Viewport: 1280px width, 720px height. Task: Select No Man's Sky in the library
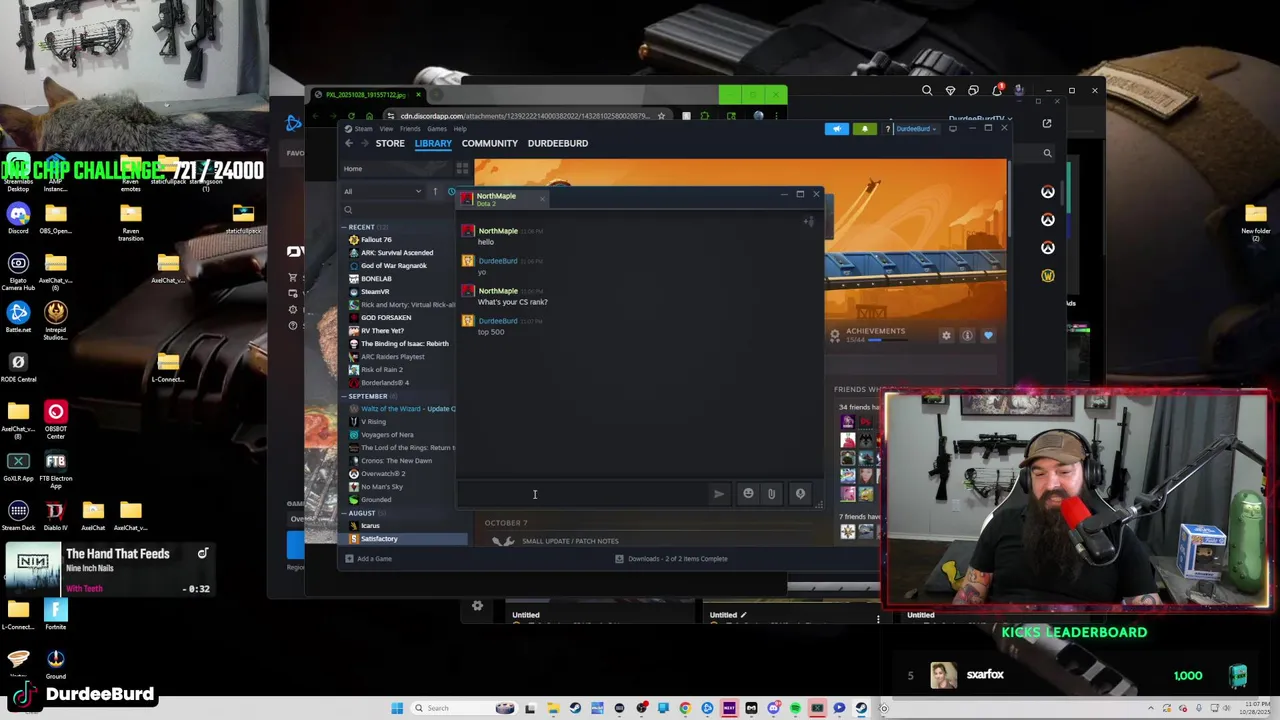tap(382, 487)
